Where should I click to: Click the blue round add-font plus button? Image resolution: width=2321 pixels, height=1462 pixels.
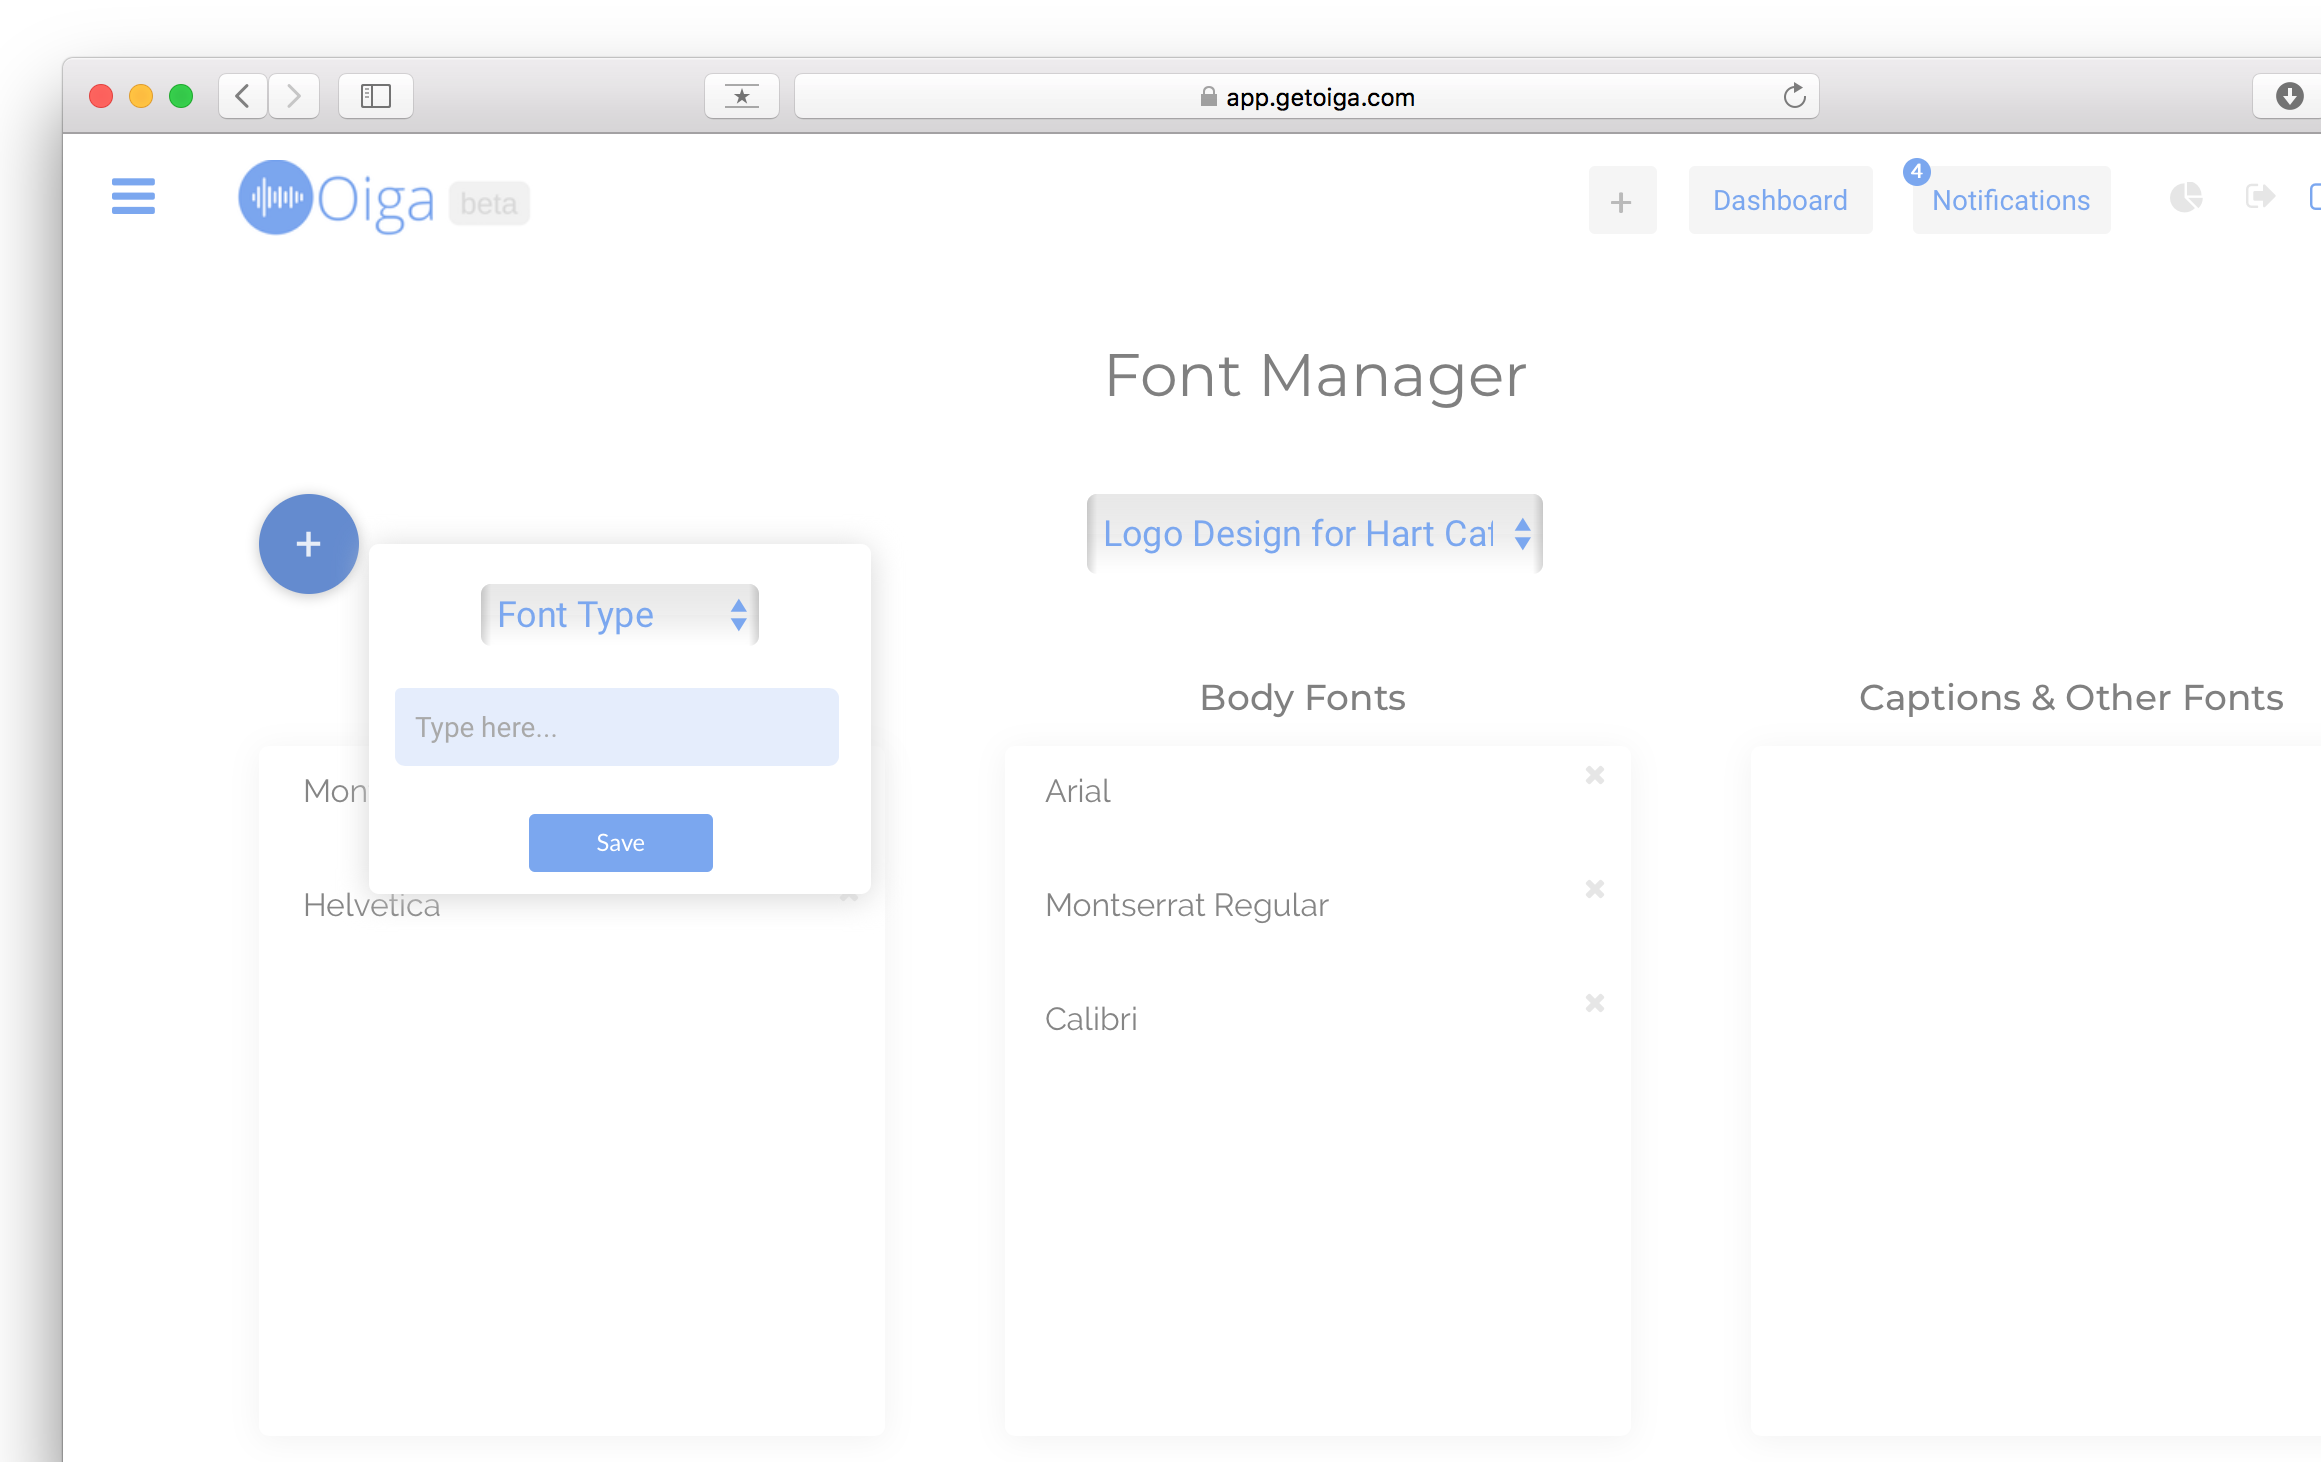point(308,544)
